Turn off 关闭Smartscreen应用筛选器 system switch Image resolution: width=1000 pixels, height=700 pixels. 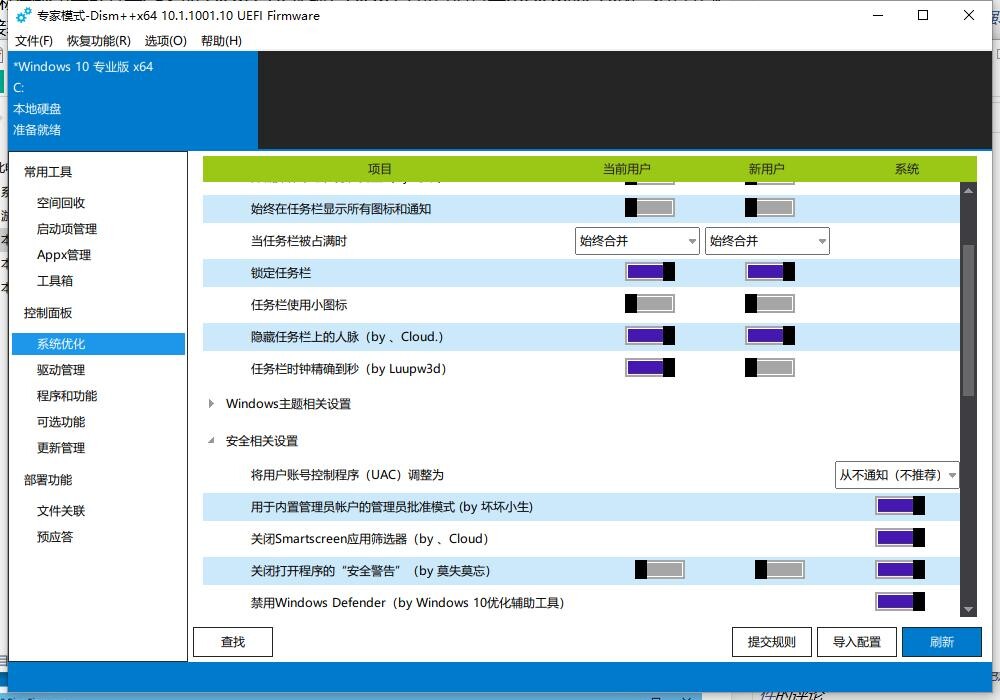coord(900,538)
